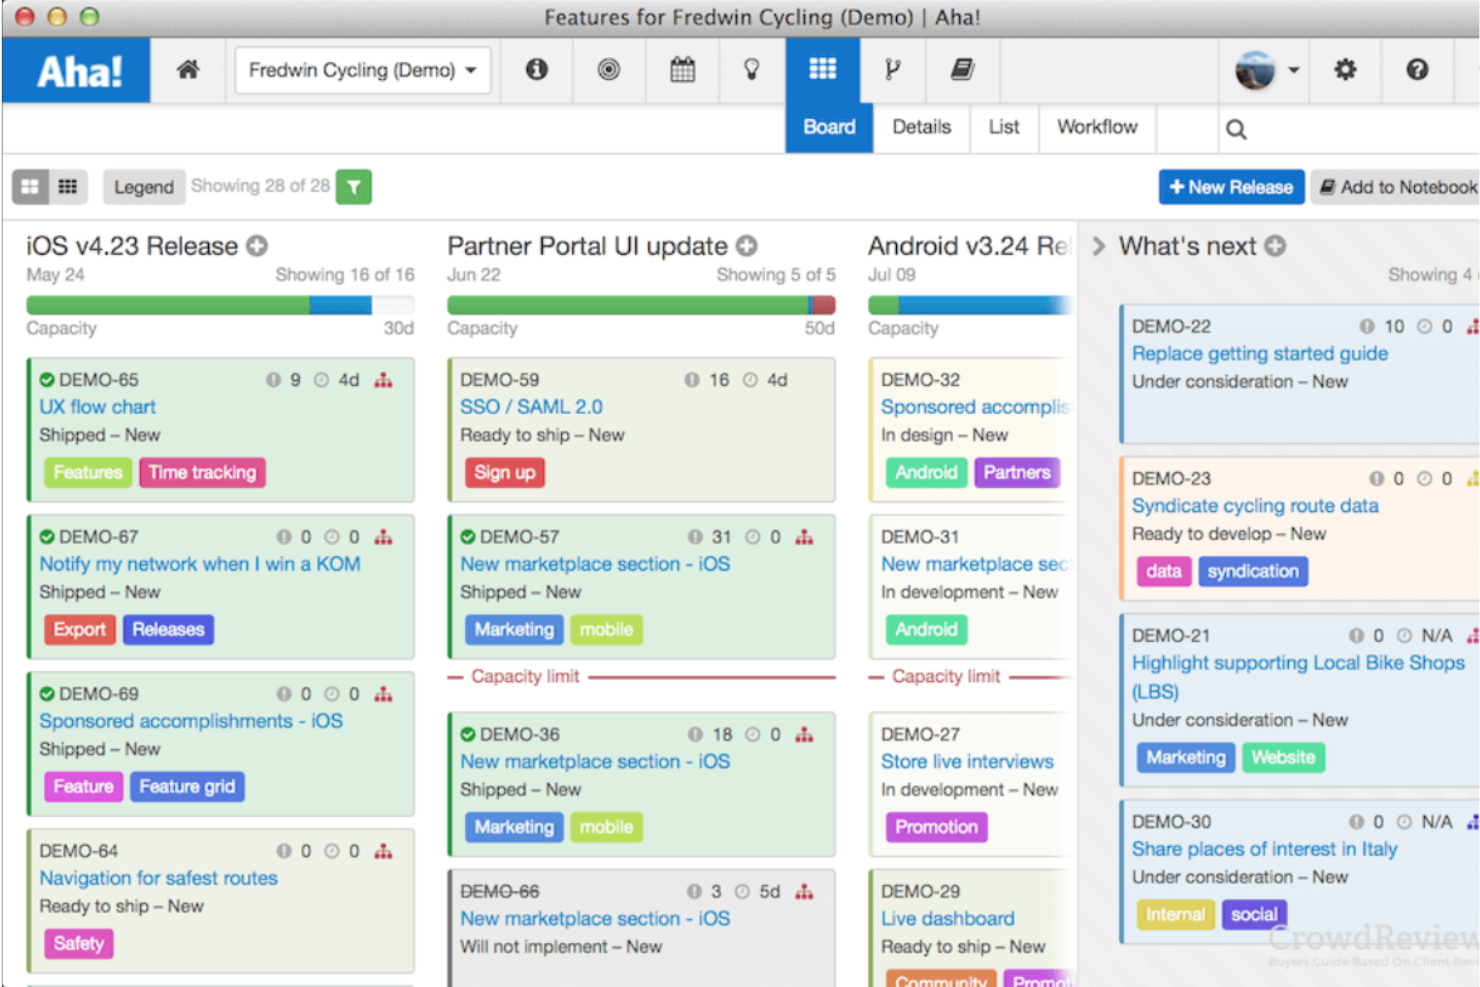Toggle shipped checkmark on DEMO-36

pos(468,735)
